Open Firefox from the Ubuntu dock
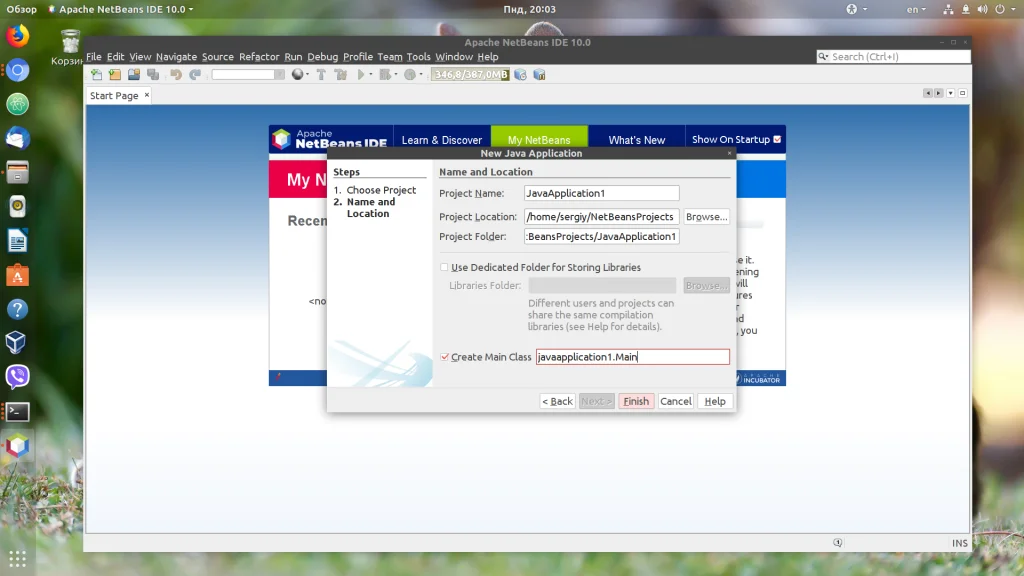 coord(18,35)
